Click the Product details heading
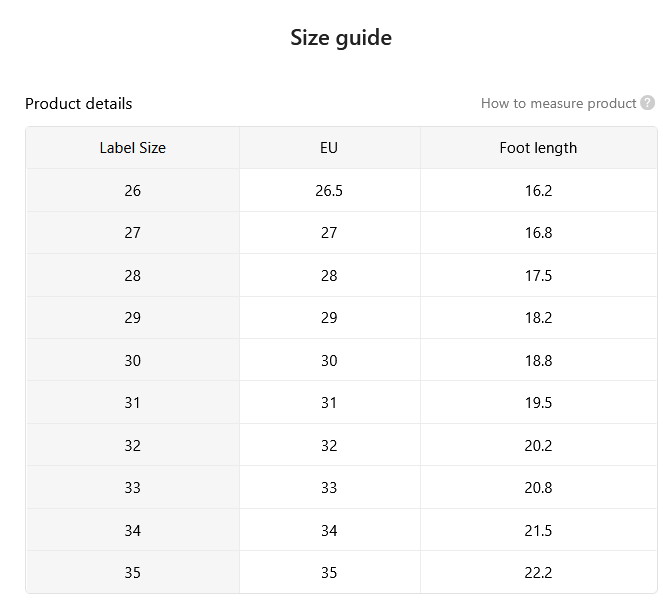Screen dimensions: 663x604 (79, 104)
